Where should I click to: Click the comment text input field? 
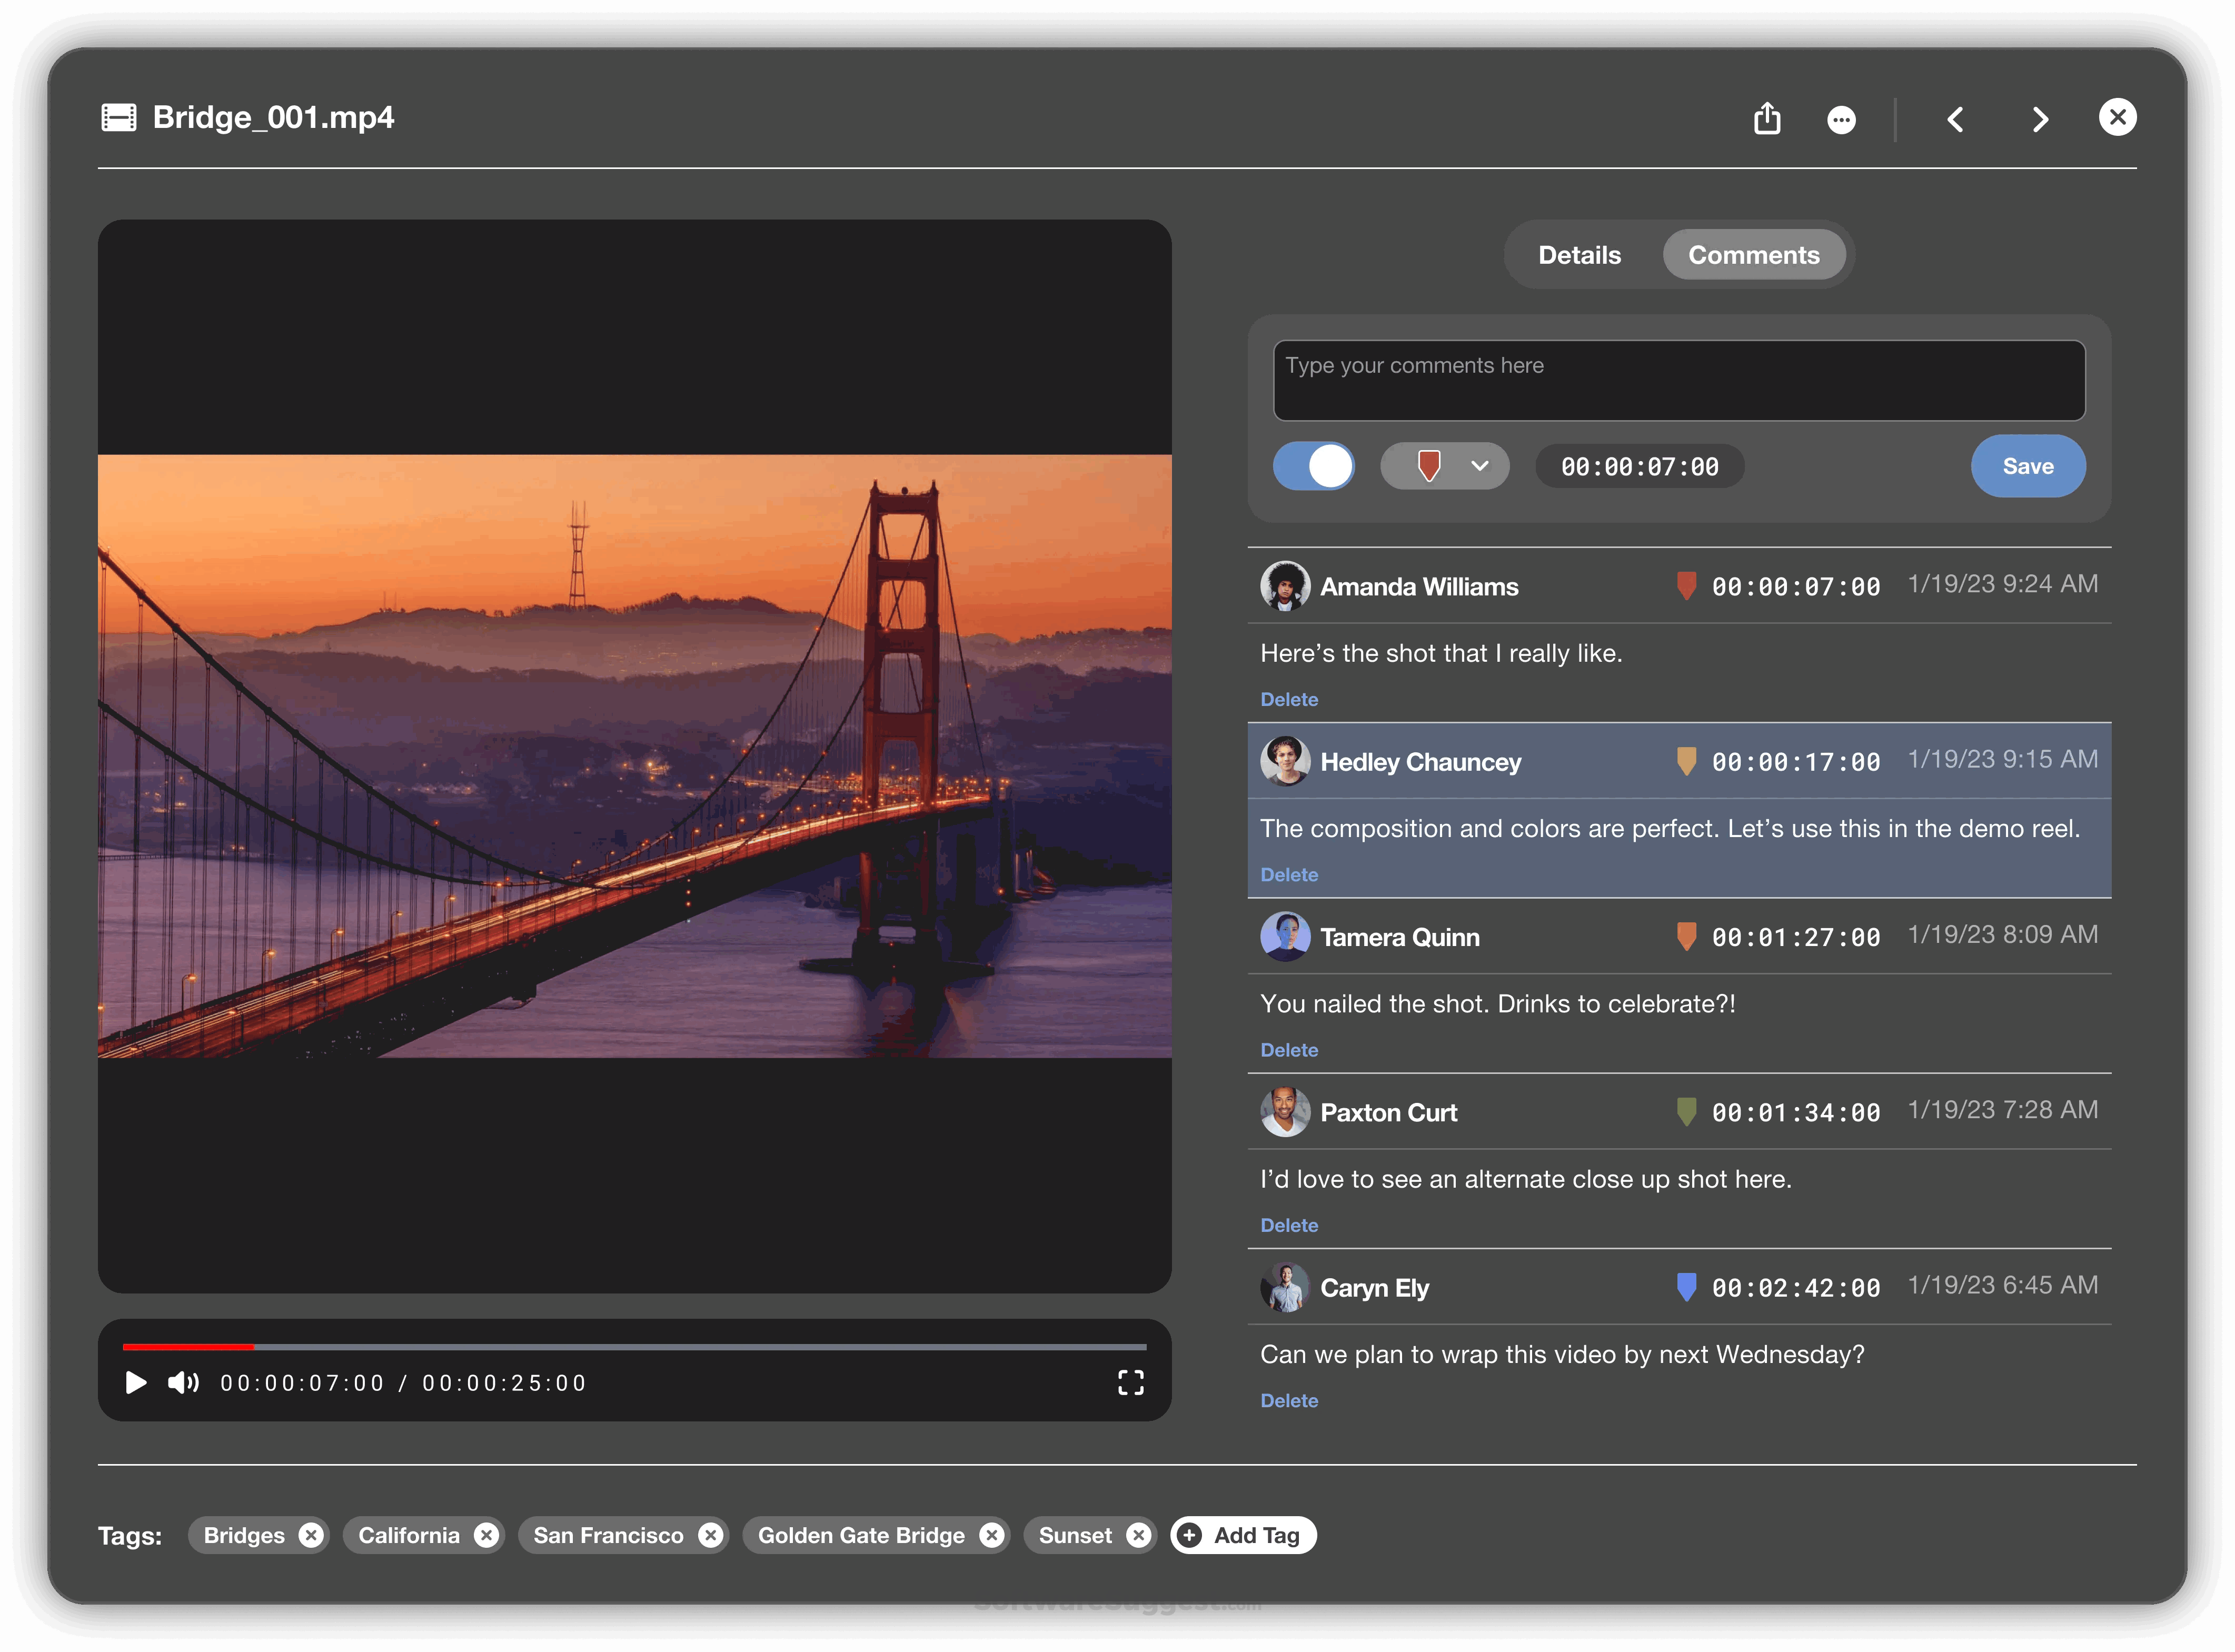point(1678,380)
